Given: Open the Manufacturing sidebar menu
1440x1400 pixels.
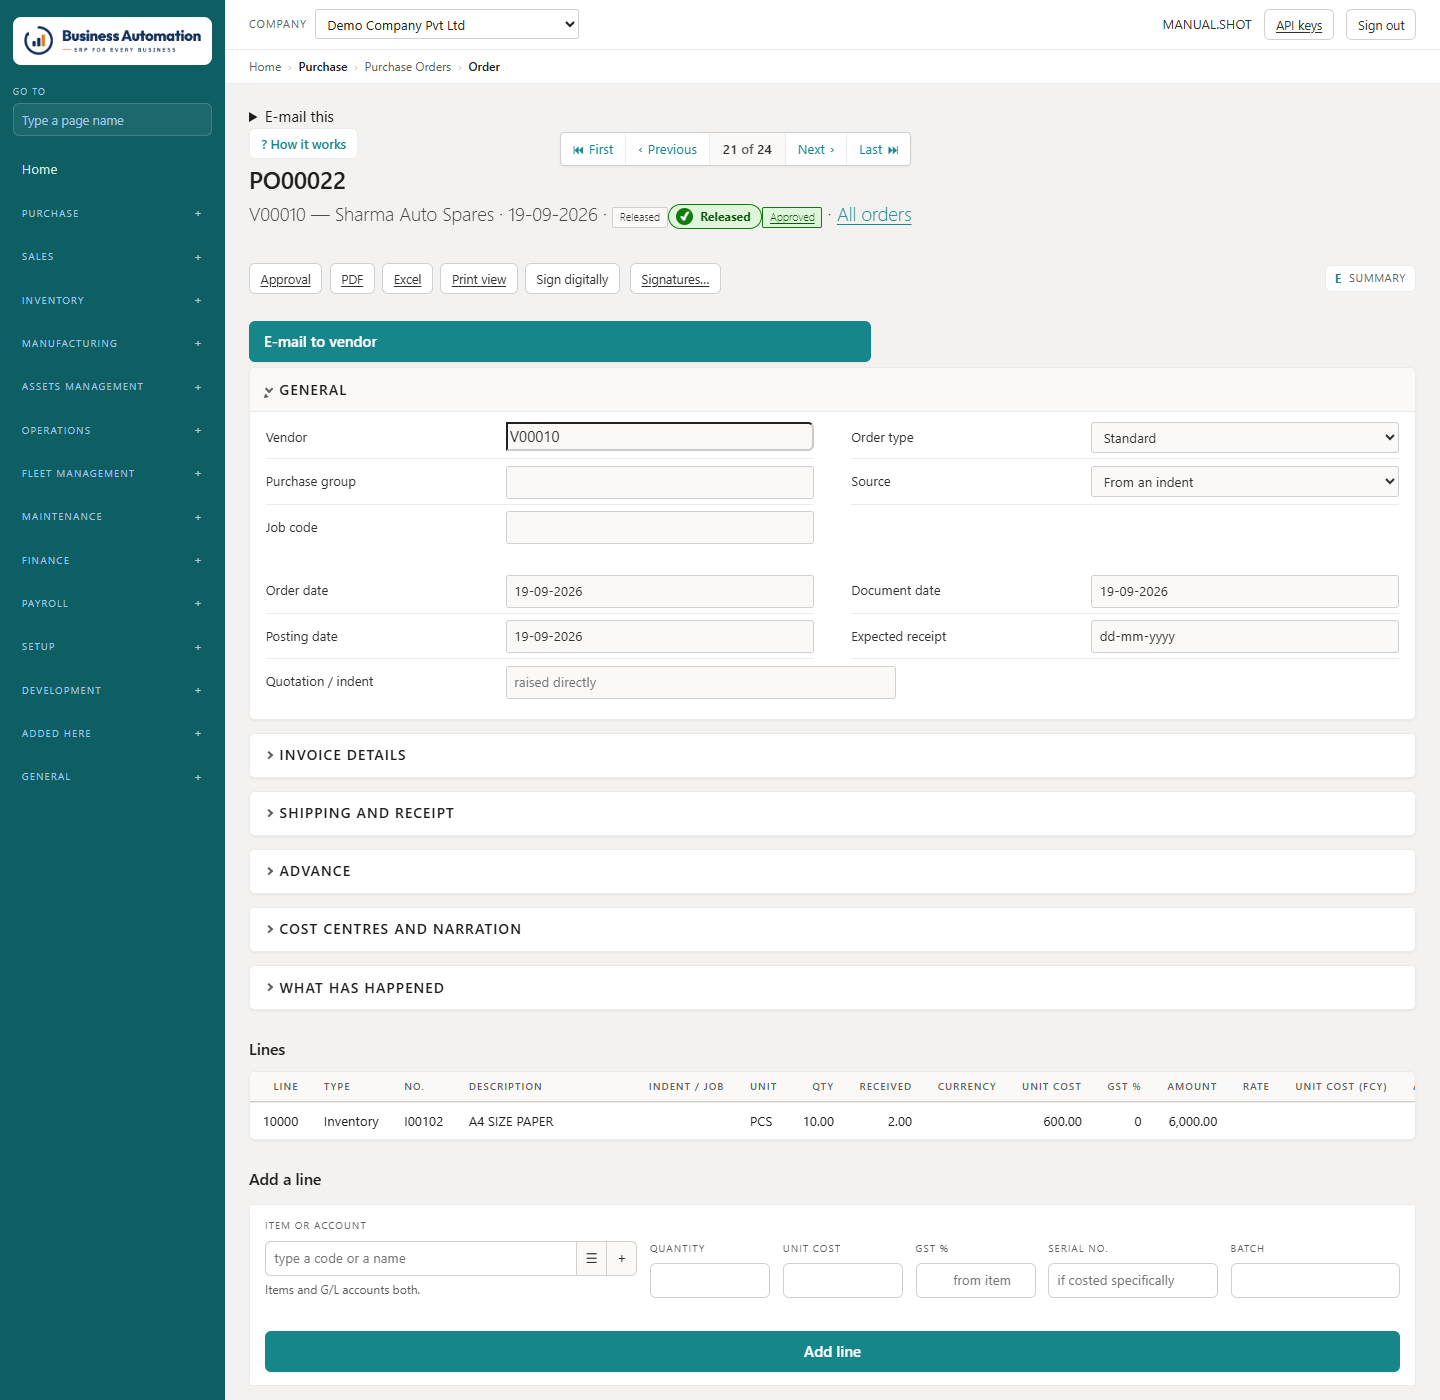Looking at the screenshot, I should pyautogui.click(x=112, y=344).
